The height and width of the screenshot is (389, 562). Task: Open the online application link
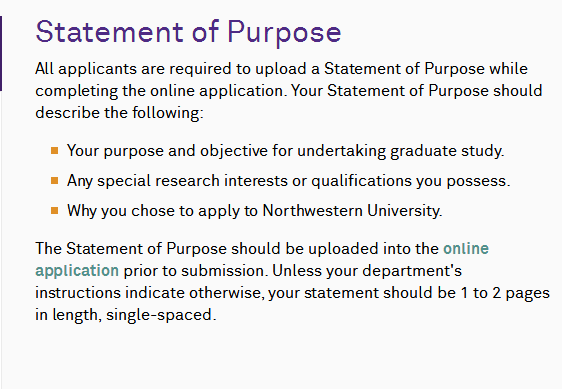(466, 249)
